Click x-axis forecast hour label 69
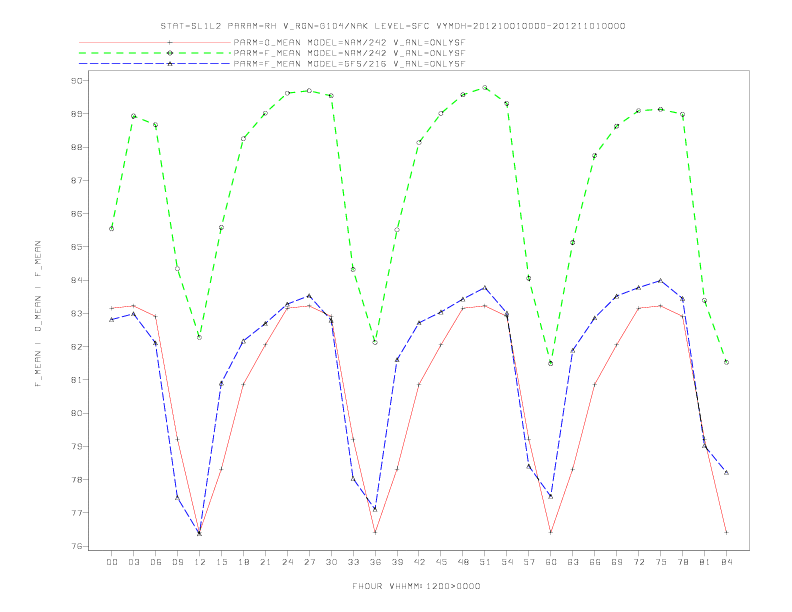Screen dimensions: 792x612 pos(617,562)
